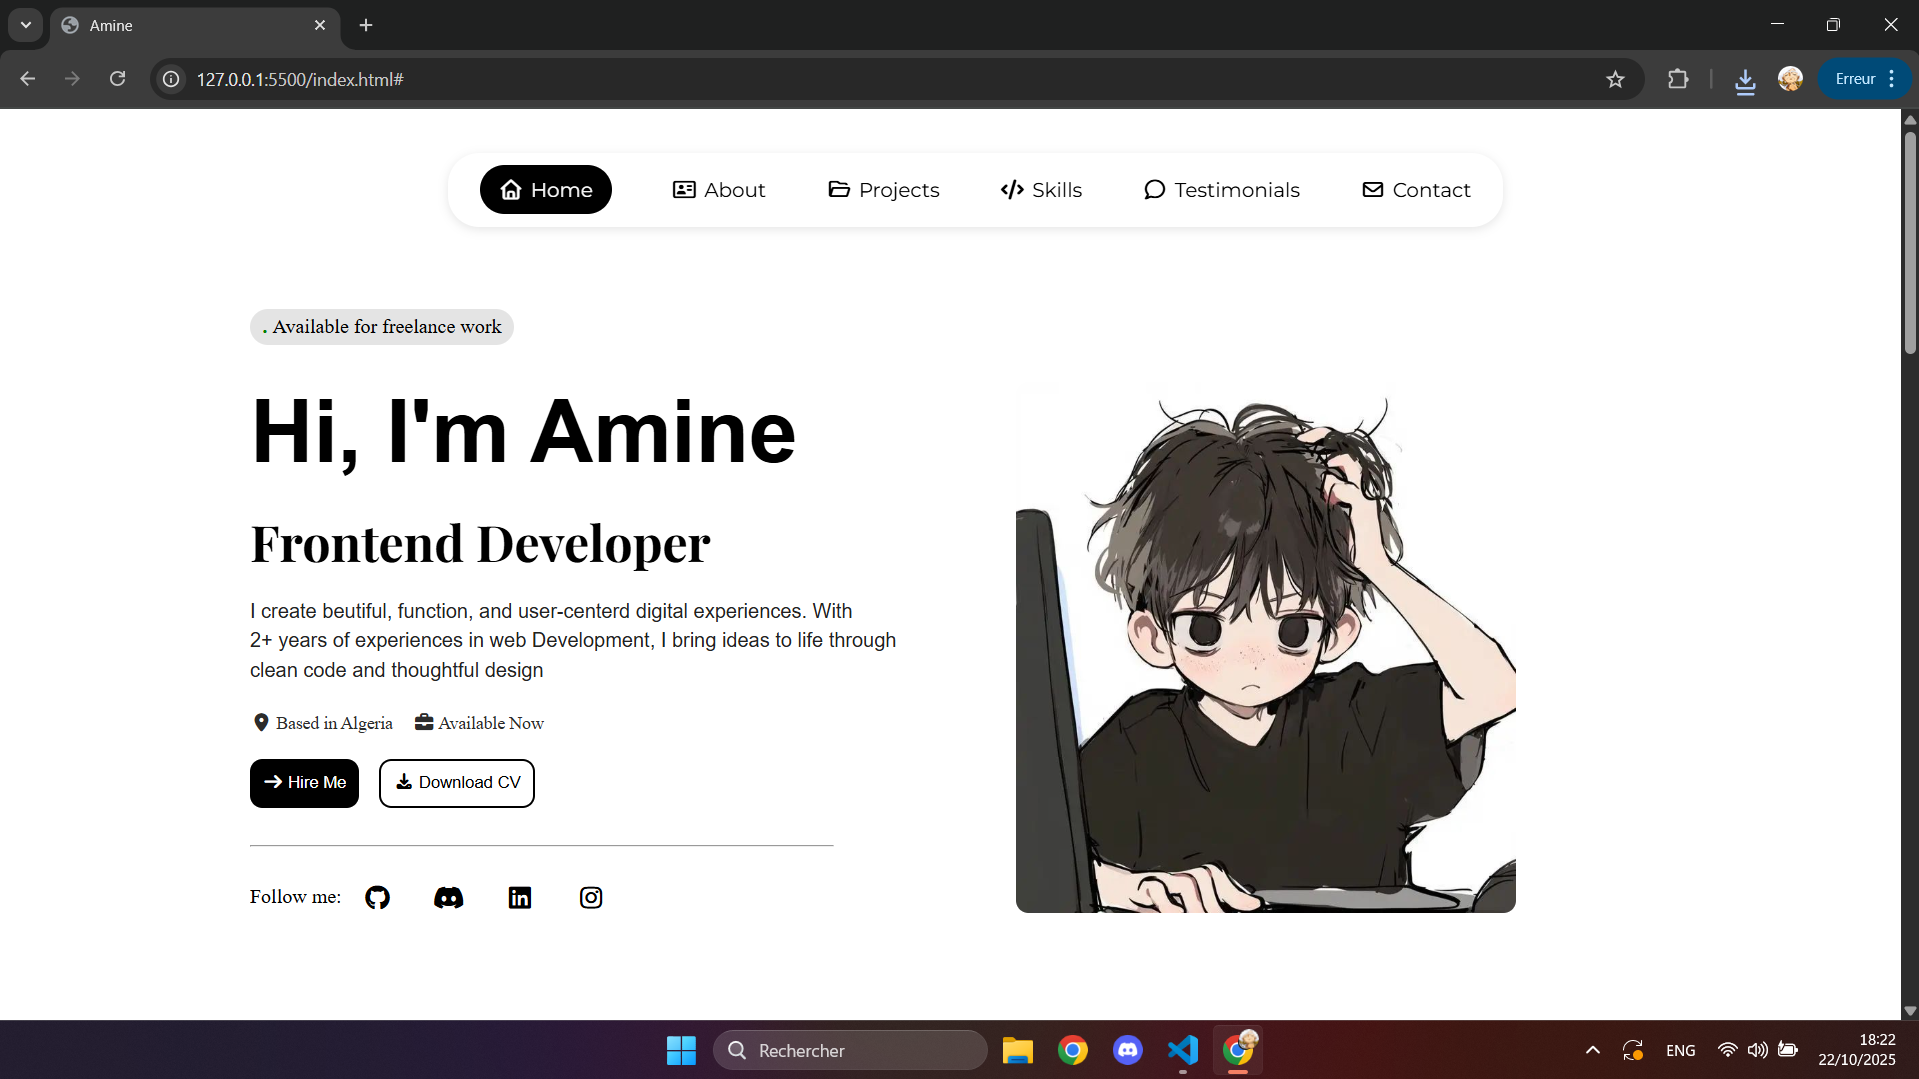Navigate to the About section
Screen dimensions: 1919x1079
pos(718,189)
